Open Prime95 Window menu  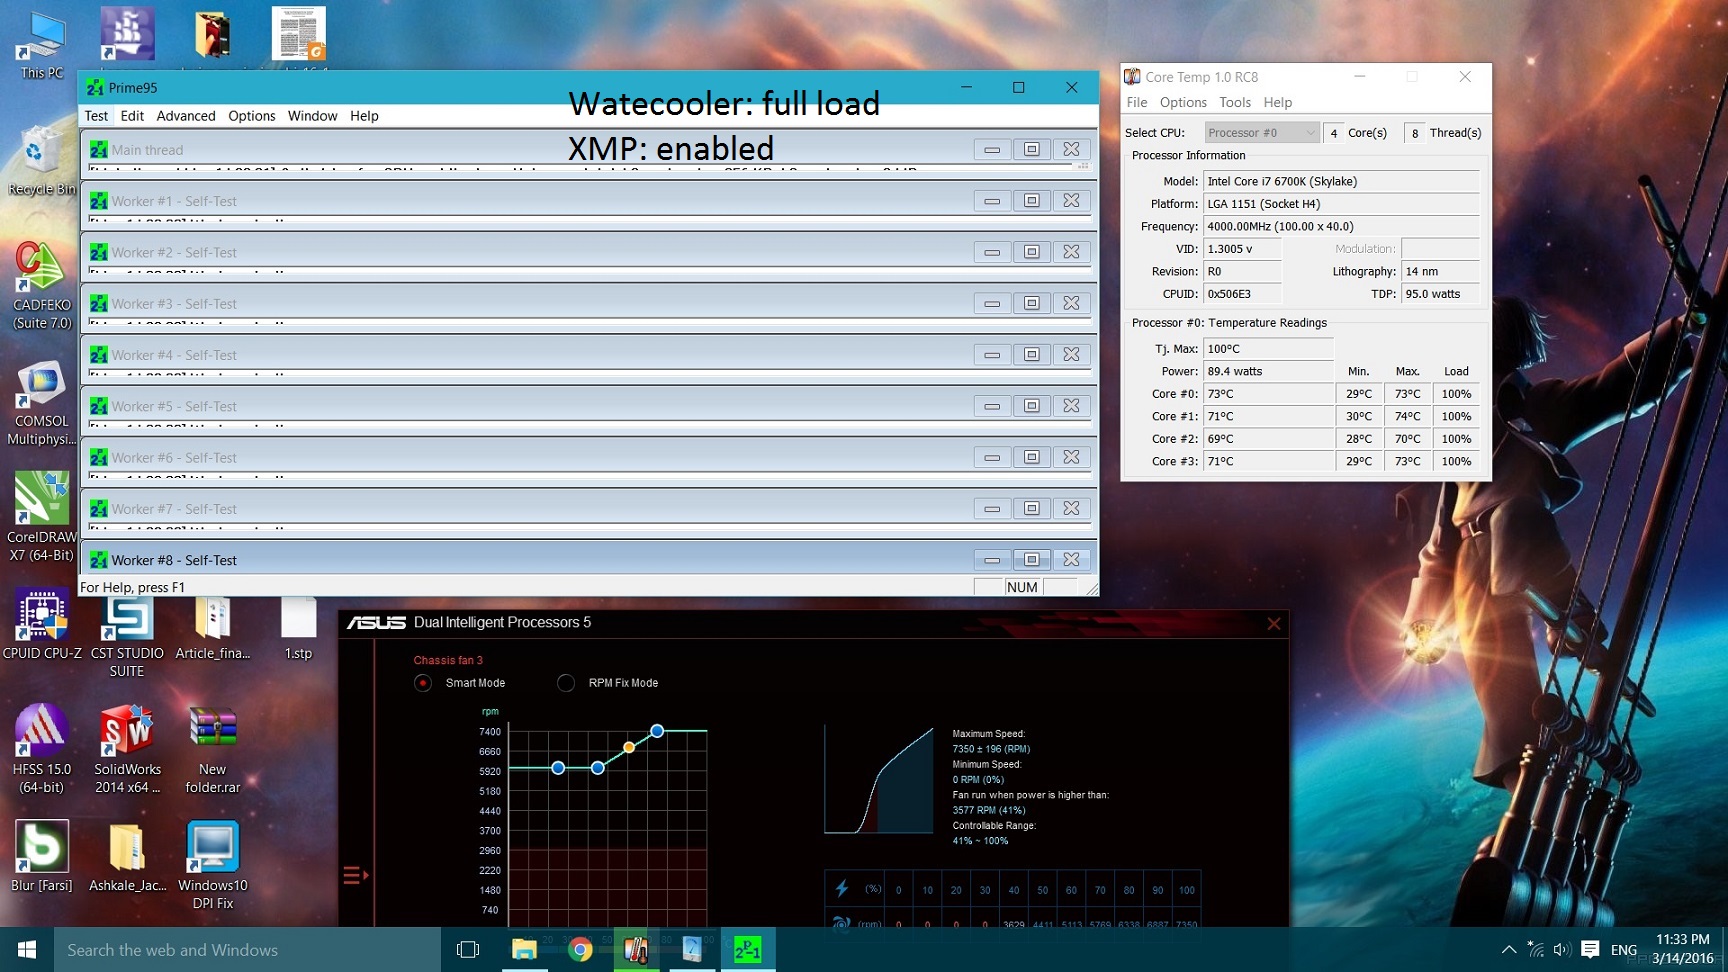click(313, 116)
